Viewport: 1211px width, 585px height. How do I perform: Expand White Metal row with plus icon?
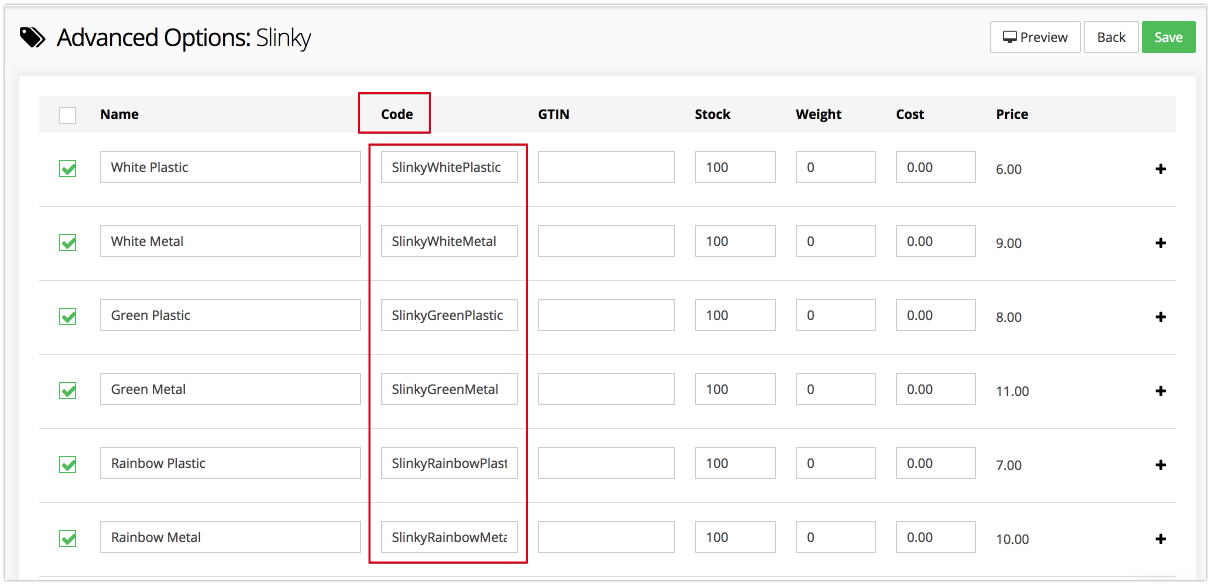pyautogui.click(x=1161, y=243)
